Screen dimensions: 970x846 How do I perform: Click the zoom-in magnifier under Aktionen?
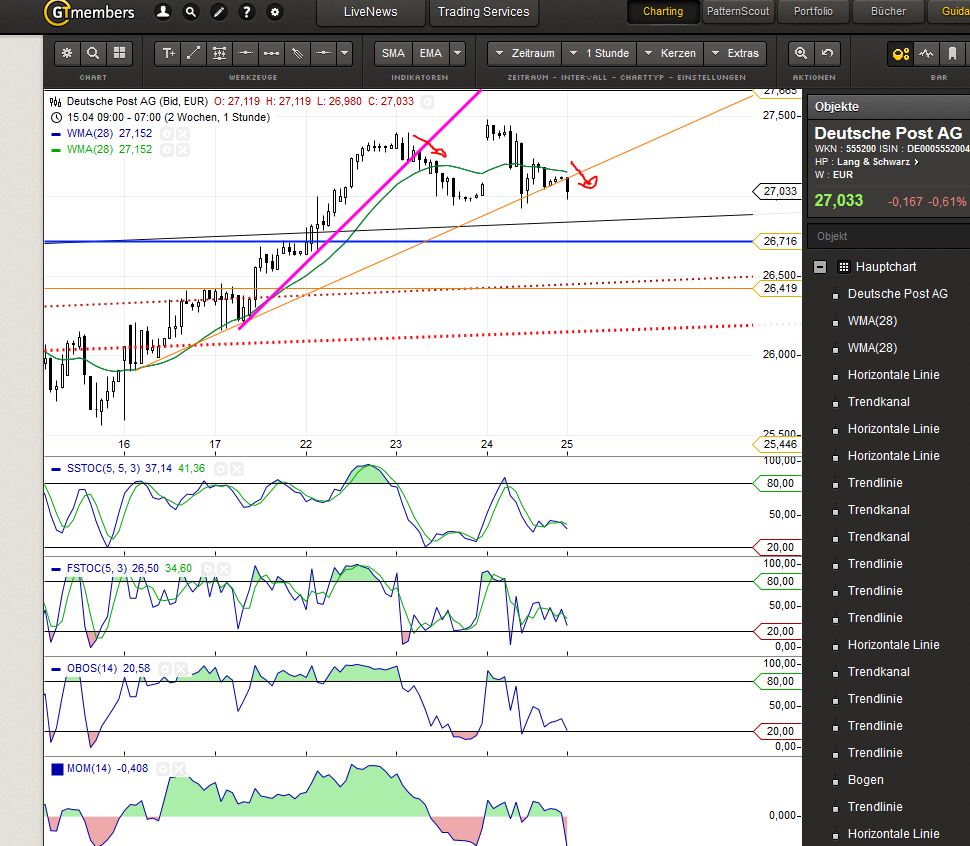800,53
